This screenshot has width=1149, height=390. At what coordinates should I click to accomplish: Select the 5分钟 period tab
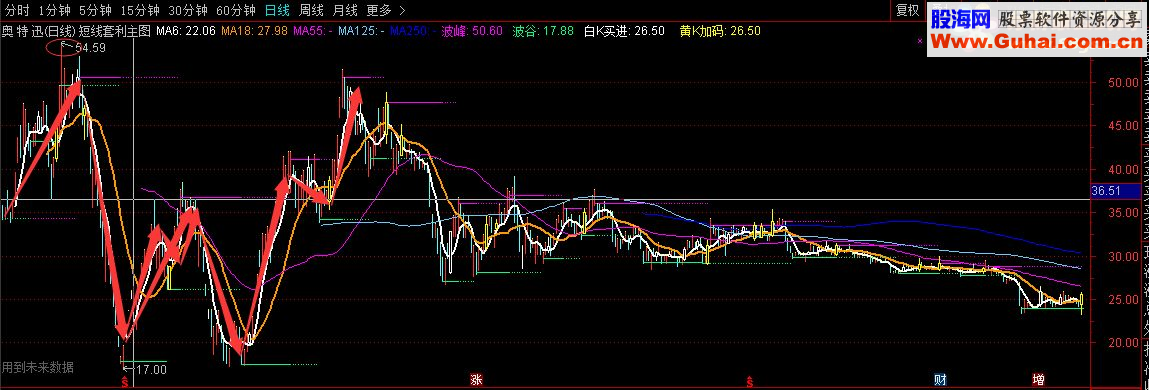pyautogui.click(x=95, y=10)
